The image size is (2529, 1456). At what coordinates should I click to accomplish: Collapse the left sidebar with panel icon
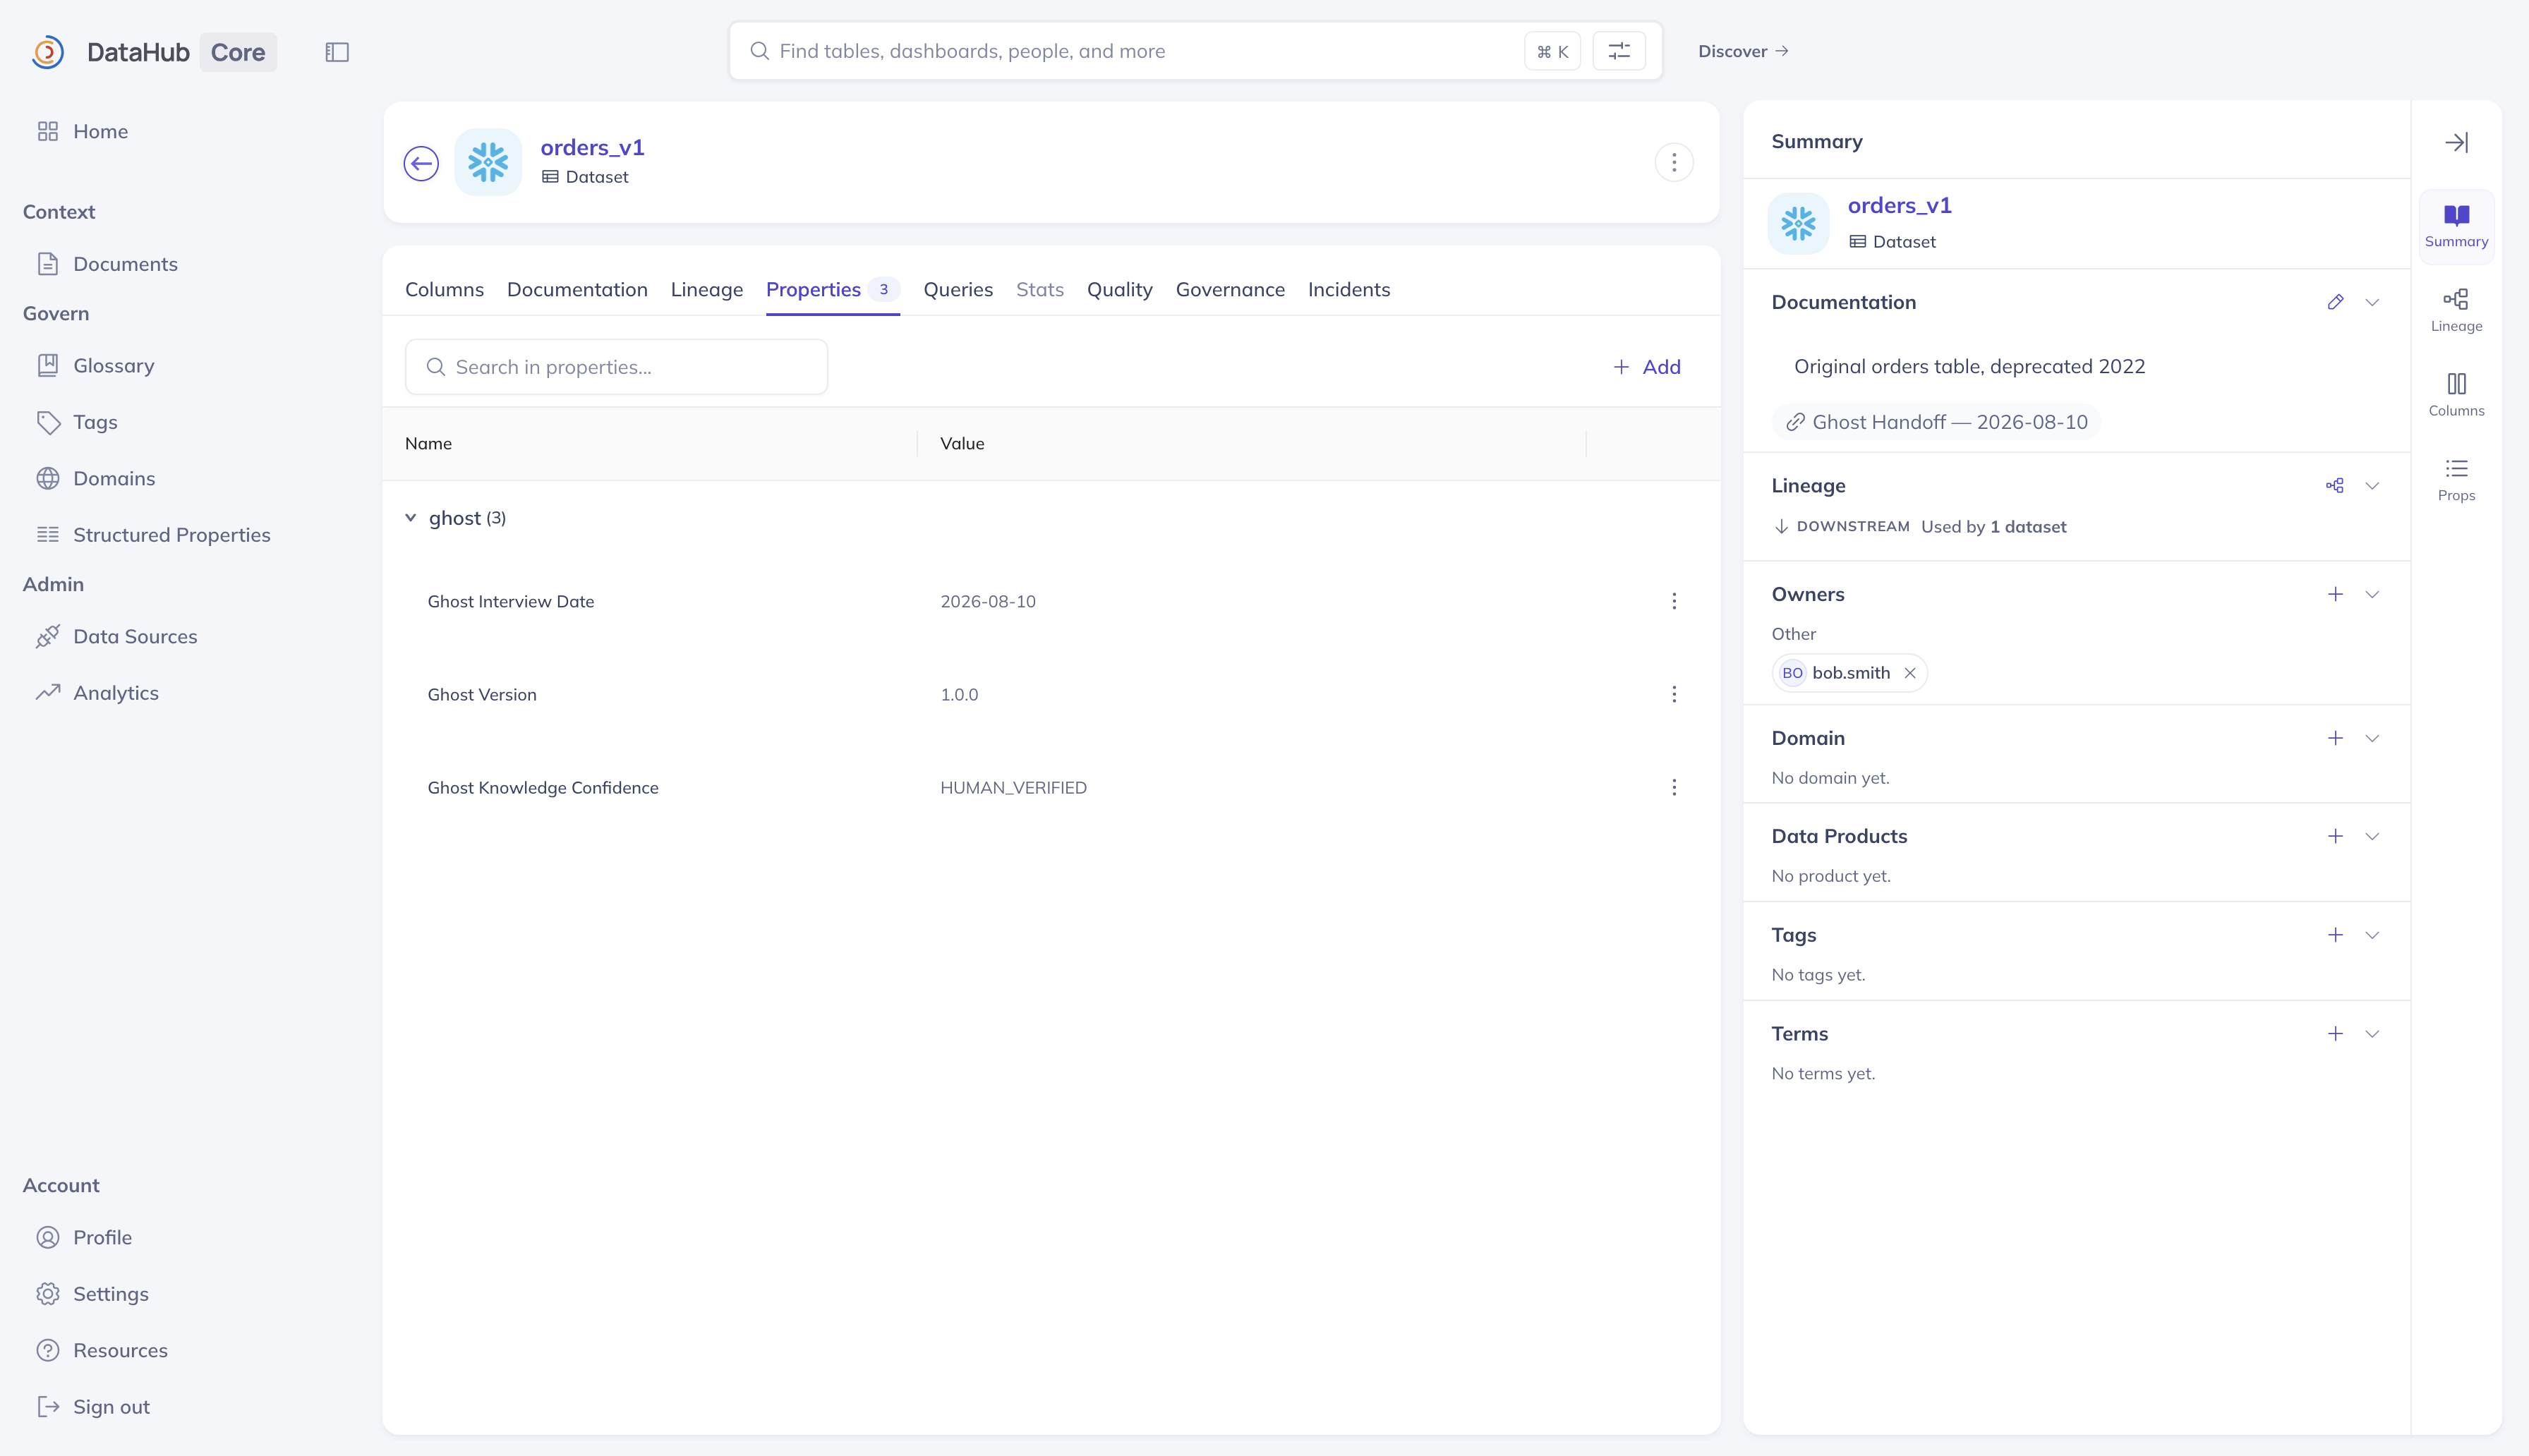[x=337, y=52]
